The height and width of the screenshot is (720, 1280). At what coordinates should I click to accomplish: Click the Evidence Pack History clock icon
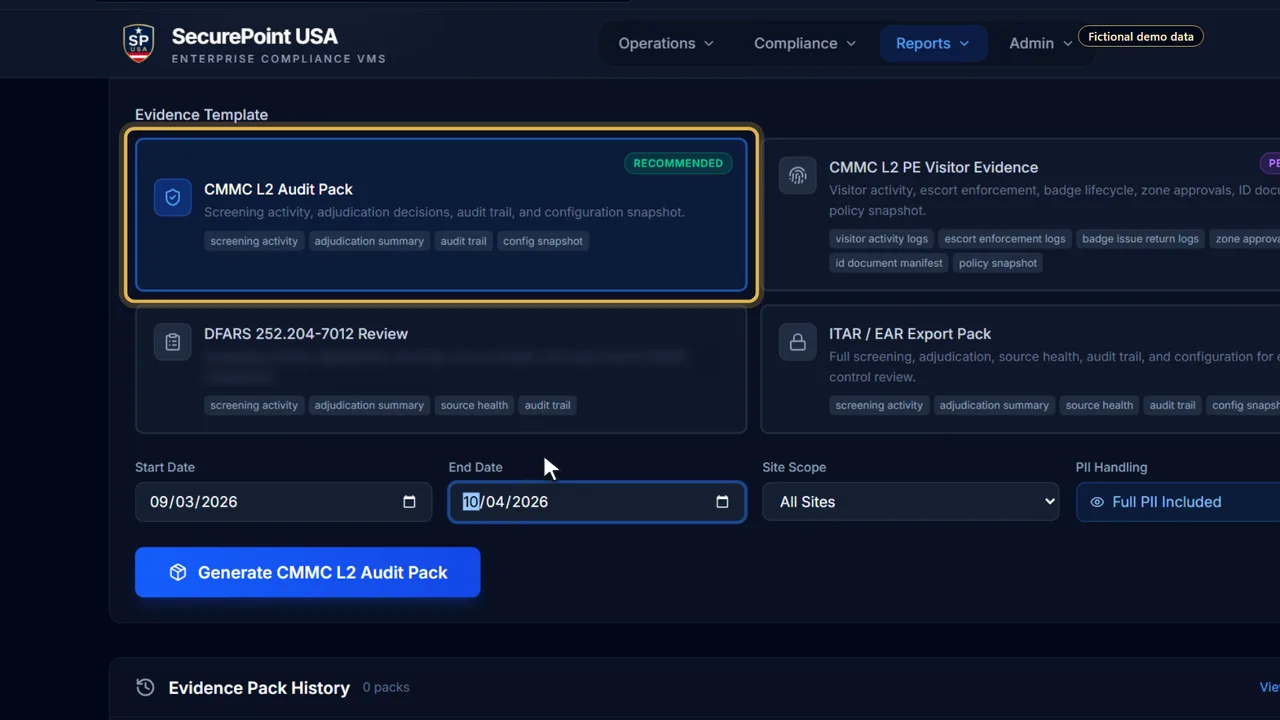(x=145, y=687)
